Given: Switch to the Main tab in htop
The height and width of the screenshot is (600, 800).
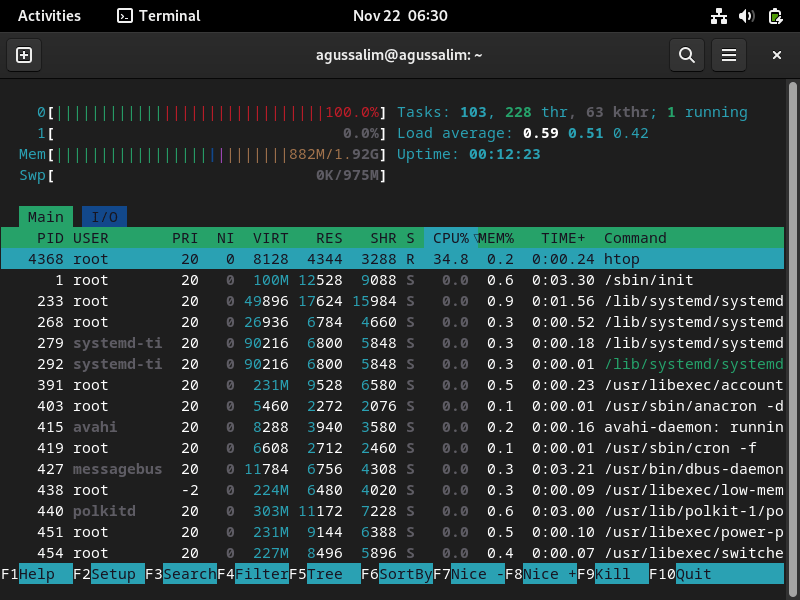Looking at the screenshot, I should pos(46,217).
